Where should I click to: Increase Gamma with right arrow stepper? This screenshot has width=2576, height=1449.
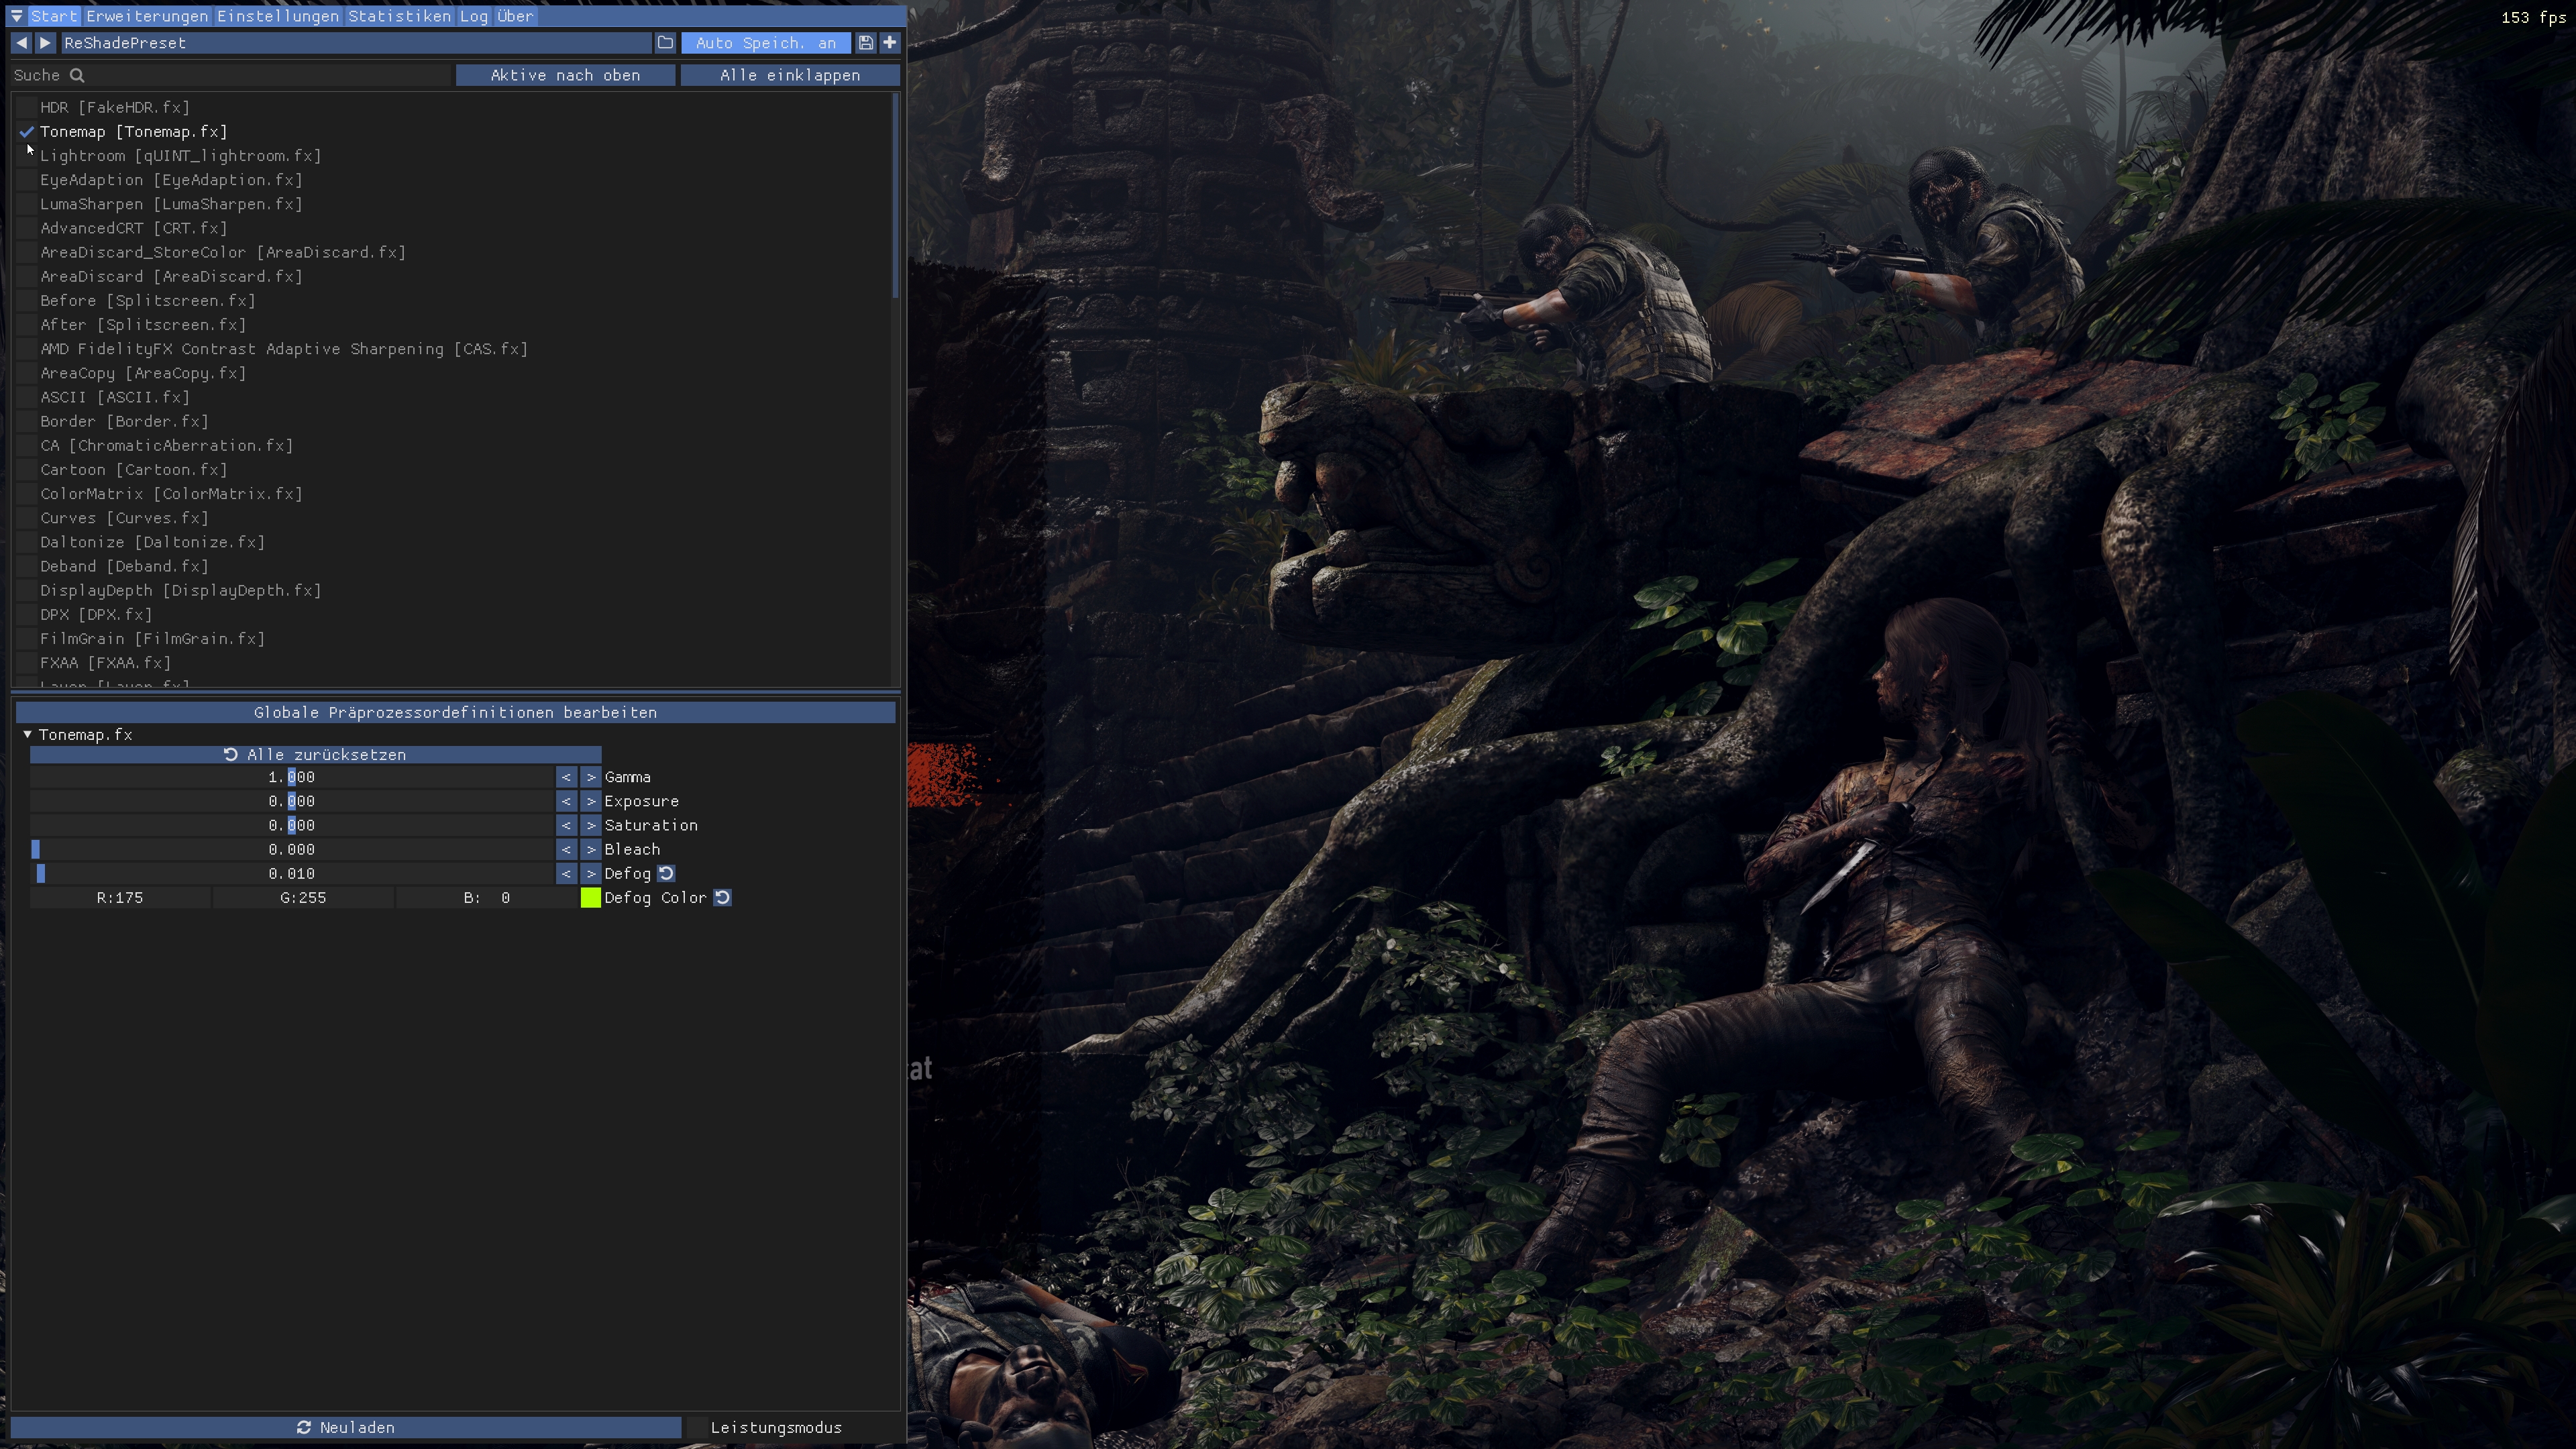[x=591, y=777]
